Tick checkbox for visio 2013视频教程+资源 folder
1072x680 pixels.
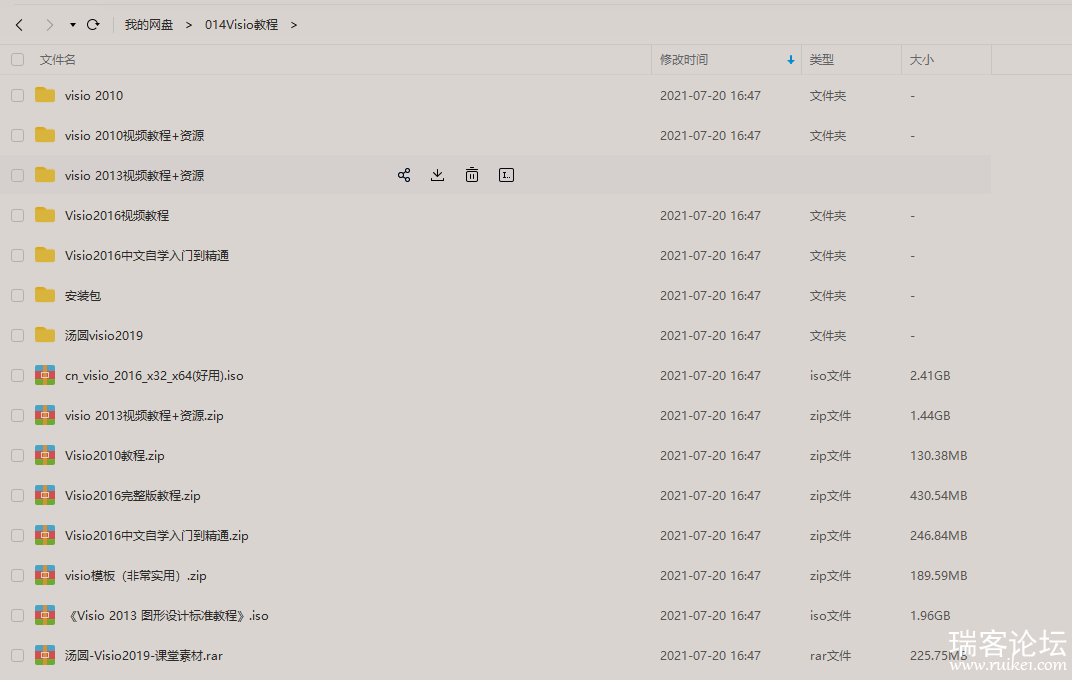[18, 176]
